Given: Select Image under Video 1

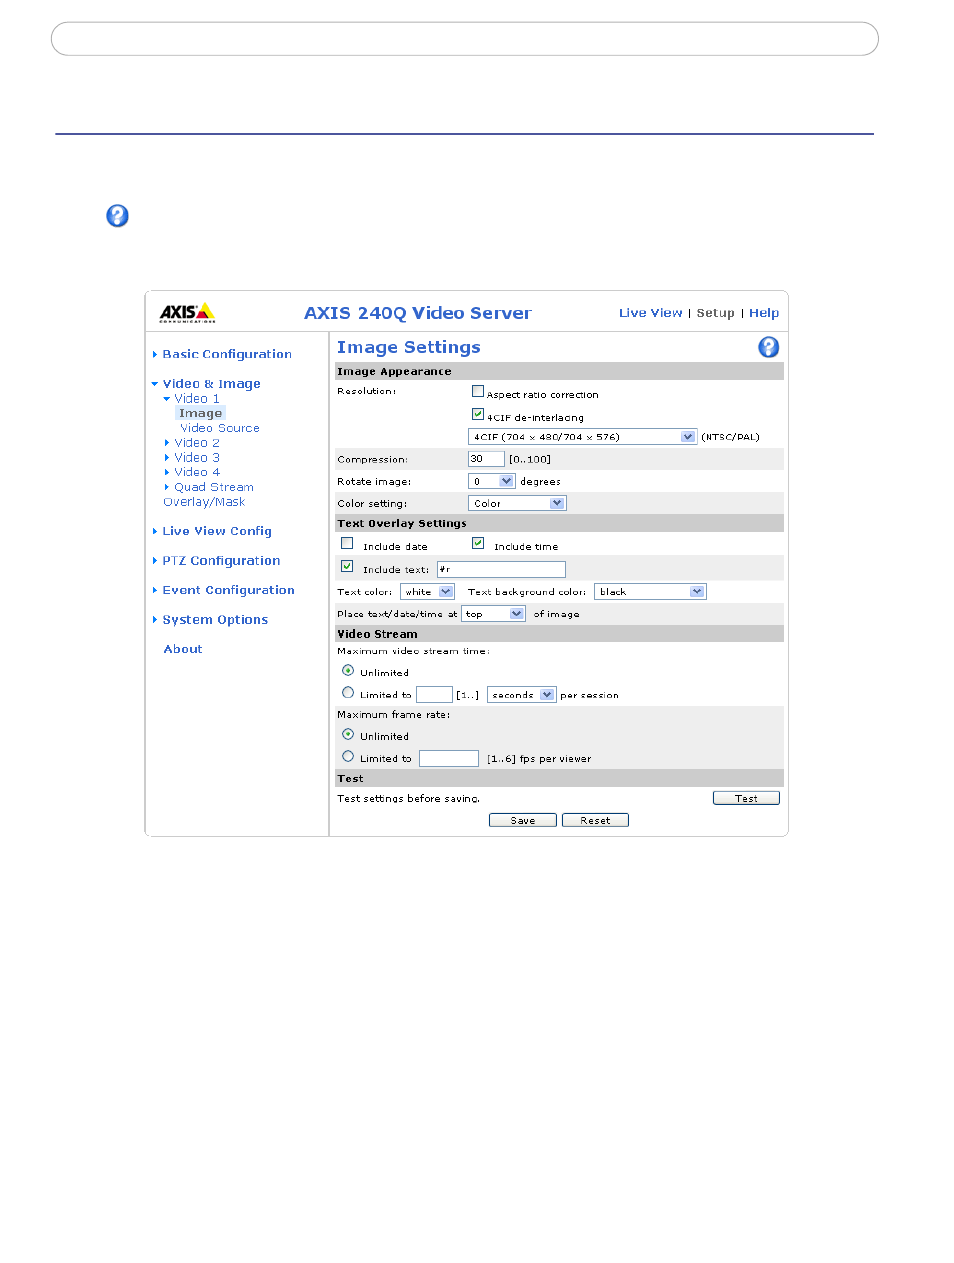Looking at the screenshot, I should 200,413.
